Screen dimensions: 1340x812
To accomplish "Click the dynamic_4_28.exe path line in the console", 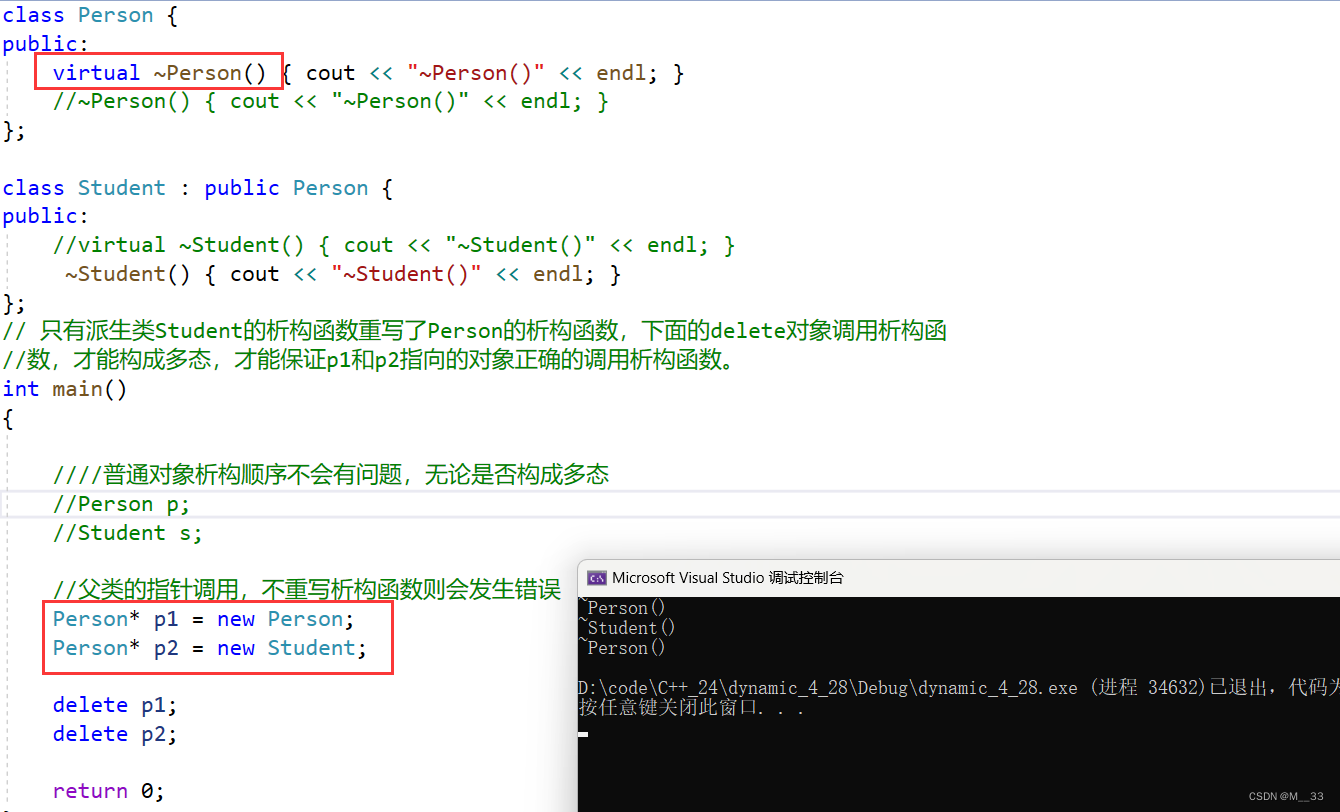I will (959, 688).
